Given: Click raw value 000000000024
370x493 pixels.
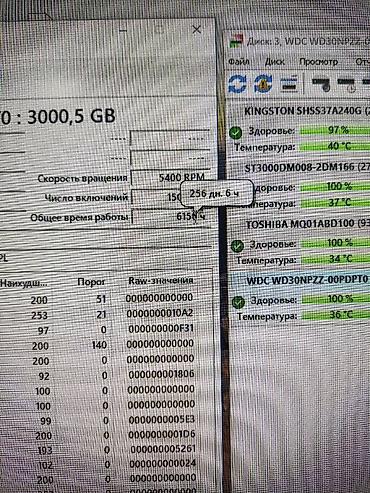Looking at the screenshot, I should pyautogui.click(x=163, y=464).
